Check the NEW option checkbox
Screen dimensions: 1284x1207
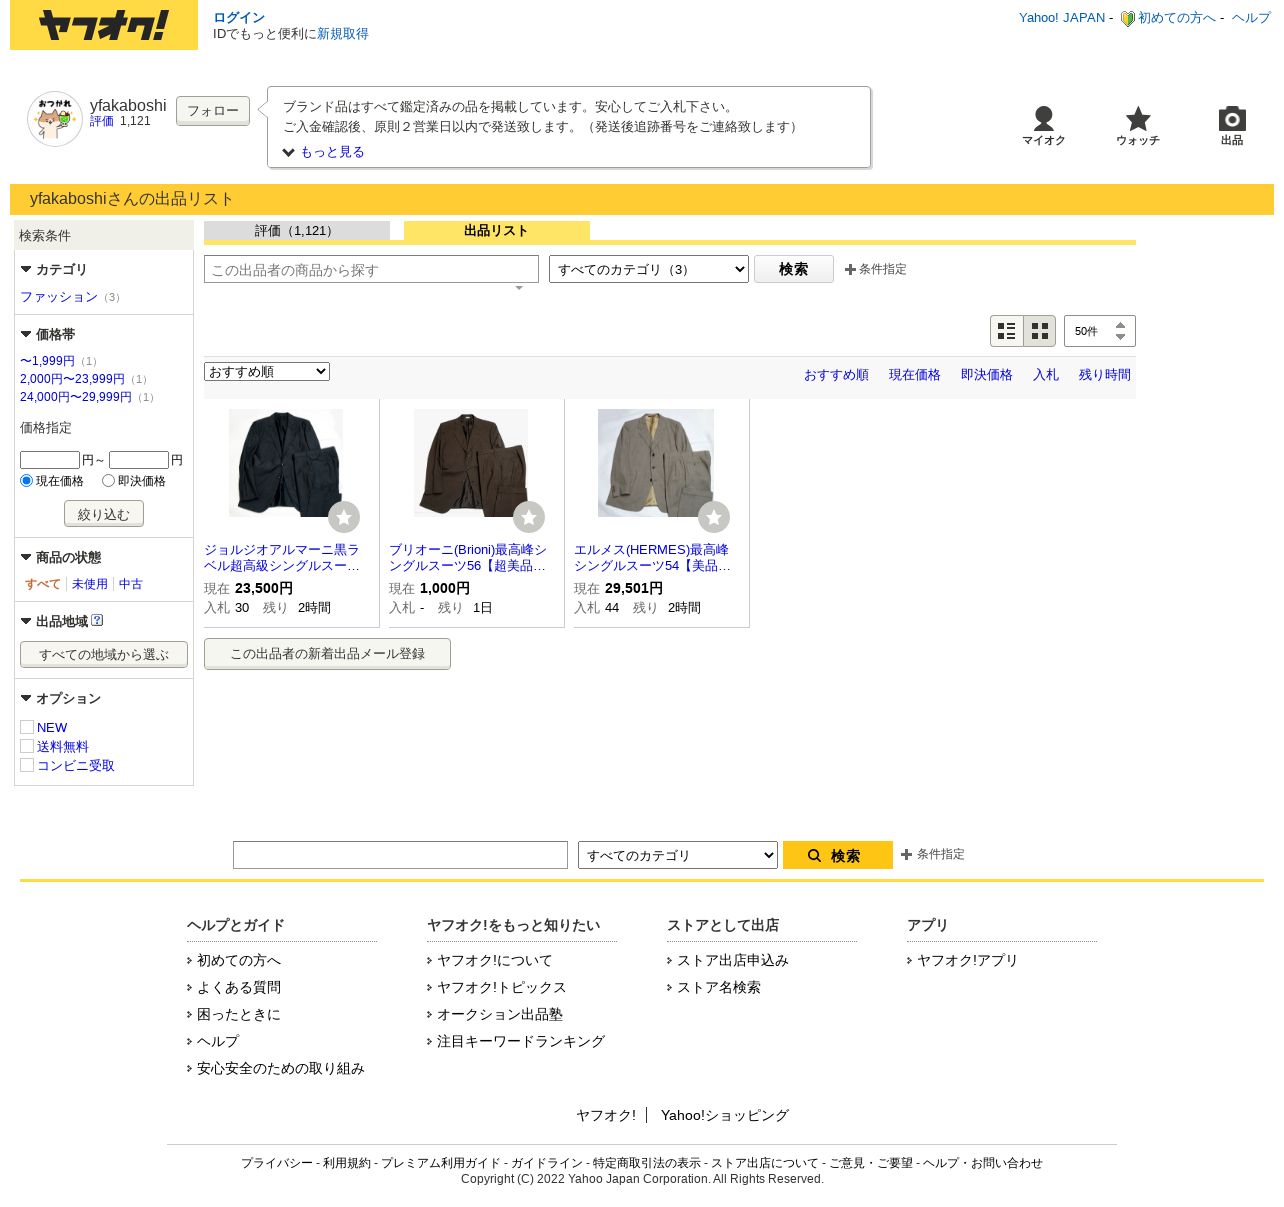(27, 727)
